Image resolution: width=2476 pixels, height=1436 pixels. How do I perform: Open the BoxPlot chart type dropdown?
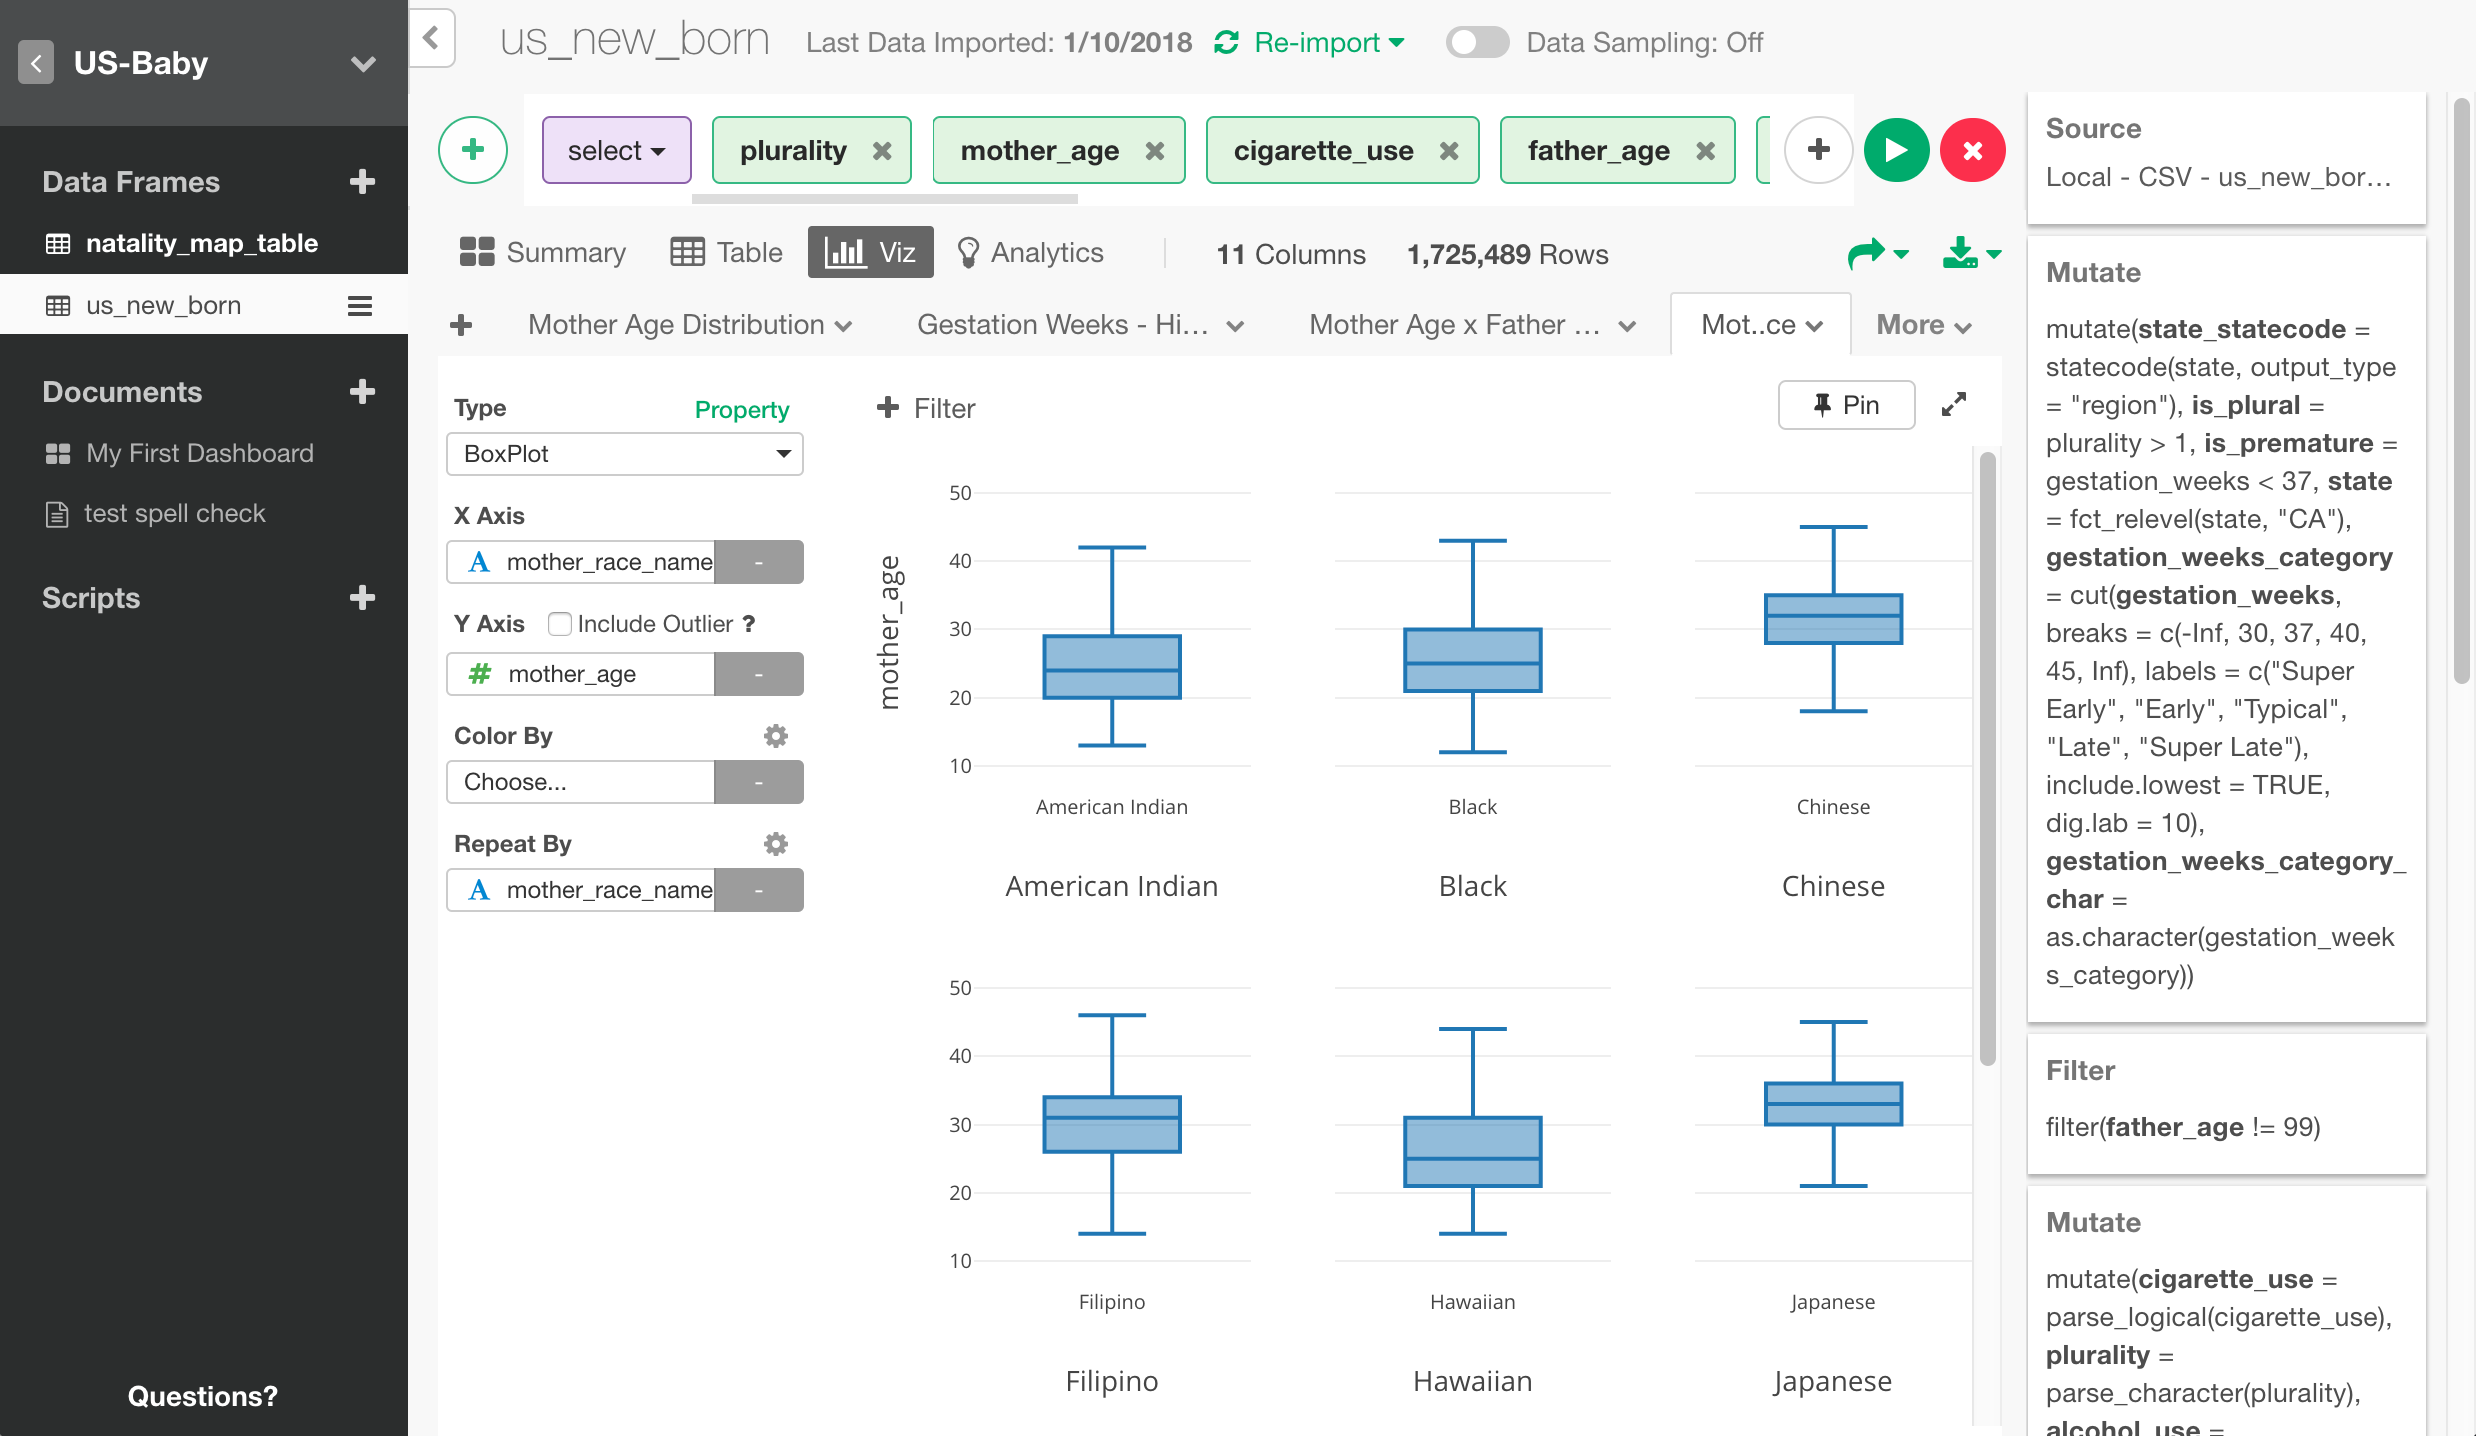624,453
